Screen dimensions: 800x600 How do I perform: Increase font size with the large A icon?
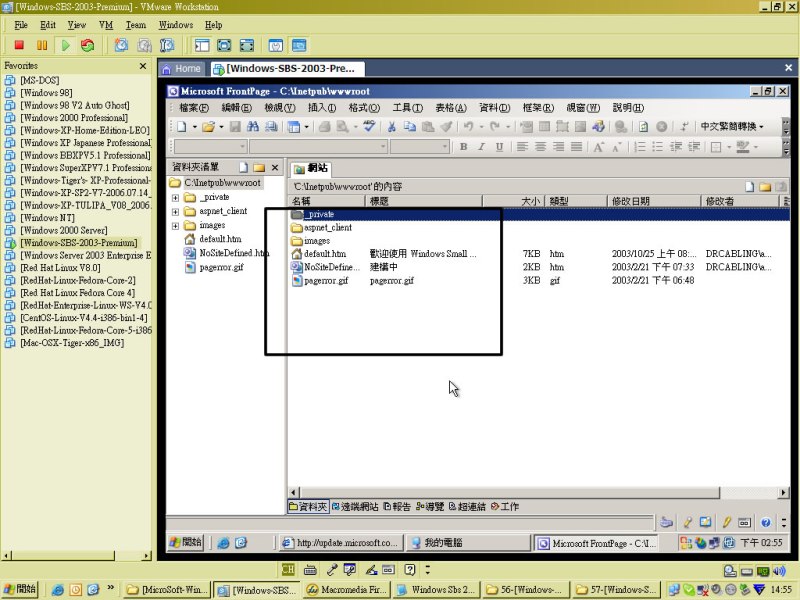click(x=598, y=147)
